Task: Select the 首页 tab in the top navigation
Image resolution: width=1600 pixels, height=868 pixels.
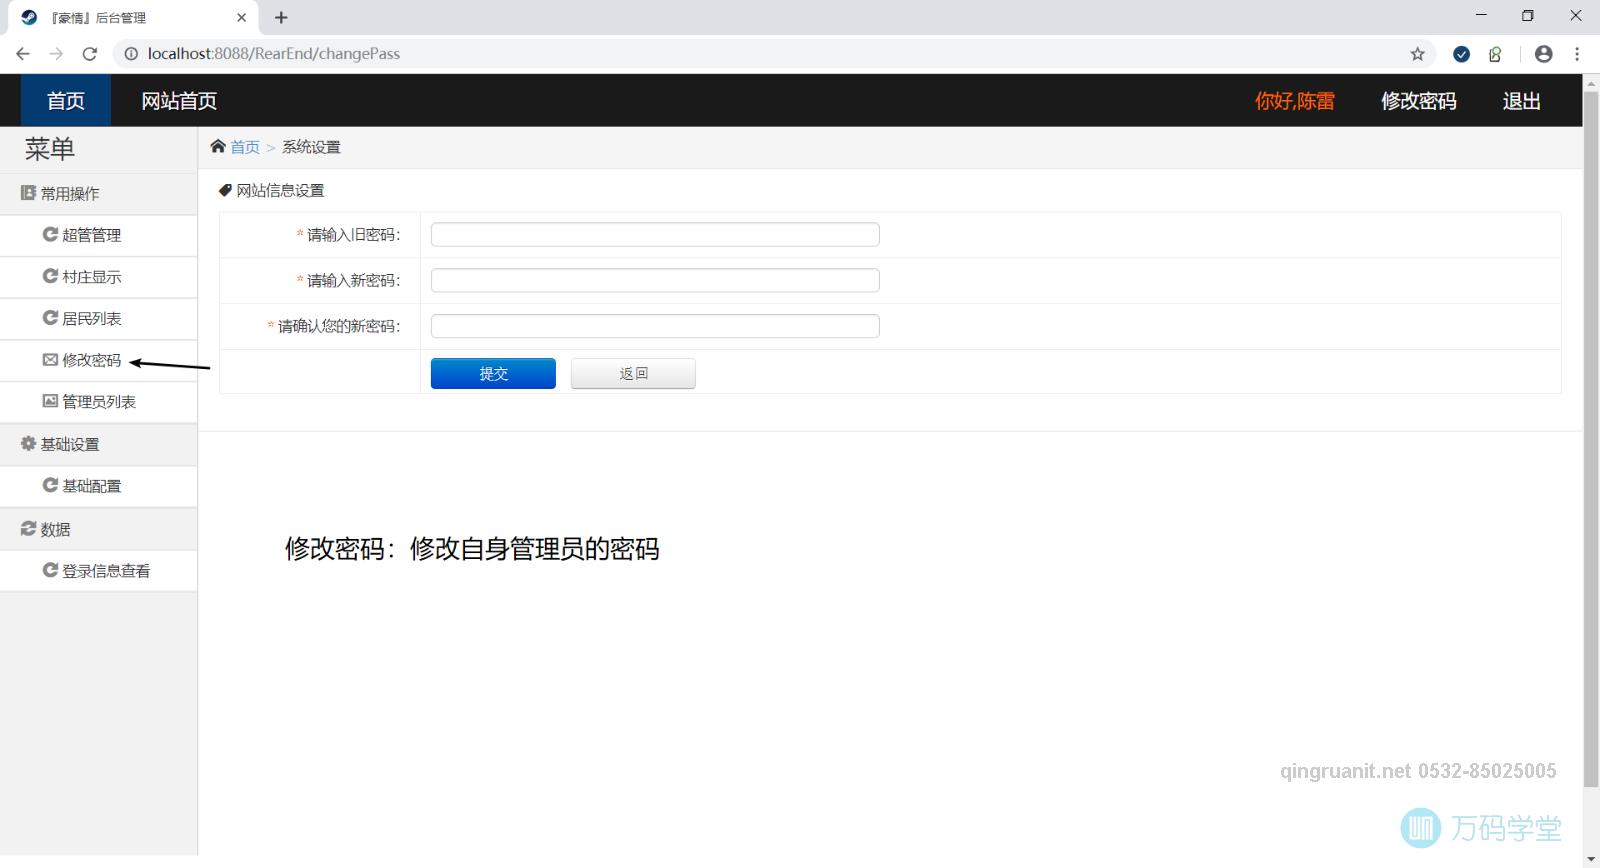Action: tap(66, 101)
